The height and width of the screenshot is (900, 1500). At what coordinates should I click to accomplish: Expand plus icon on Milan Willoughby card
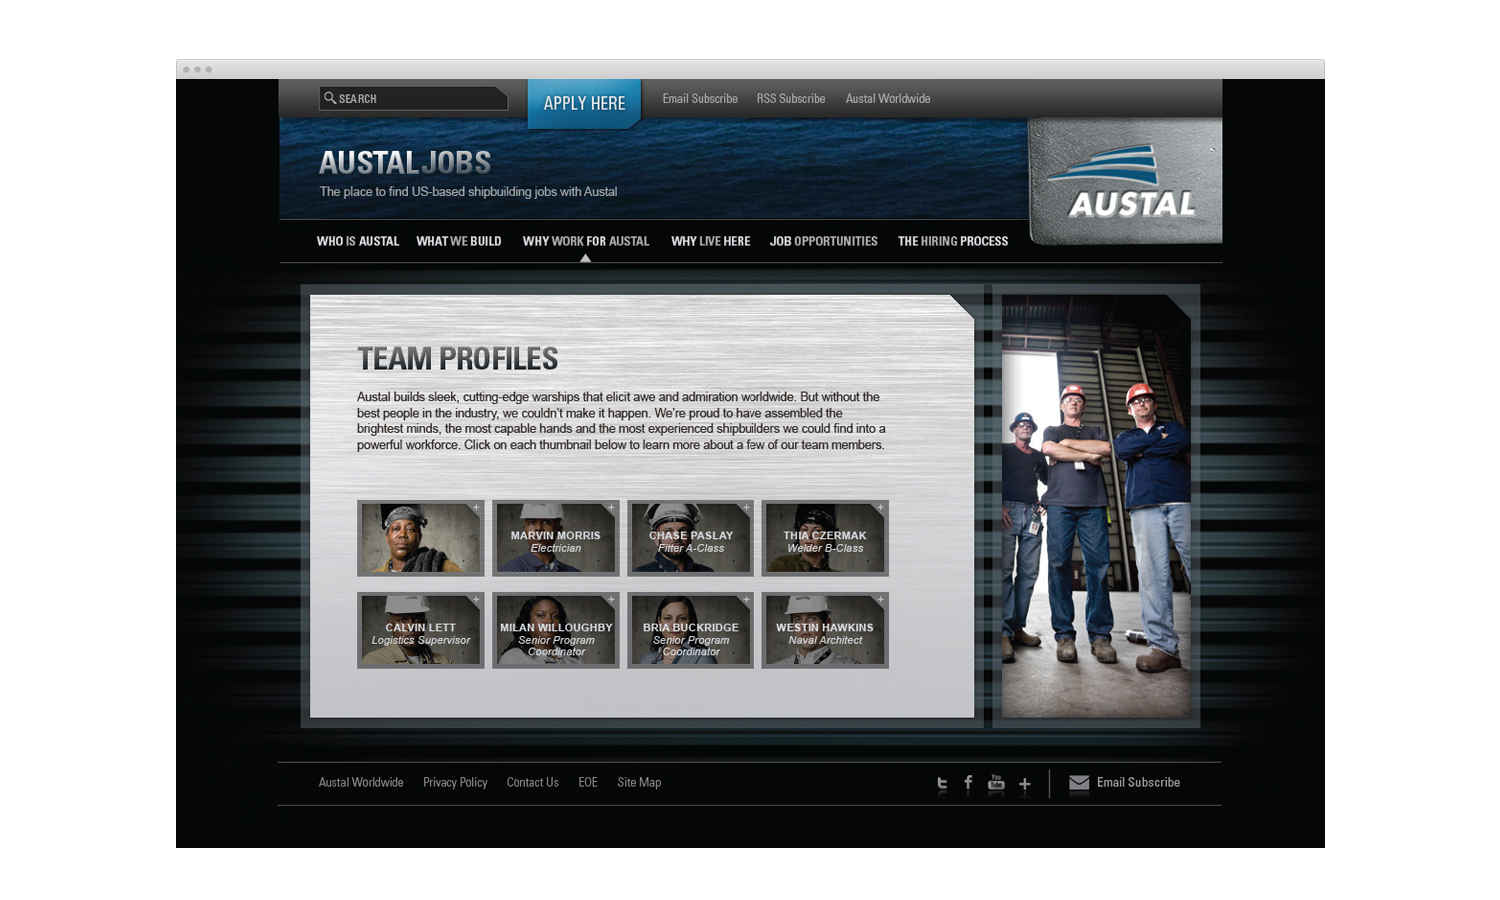[x=611, y=600]
